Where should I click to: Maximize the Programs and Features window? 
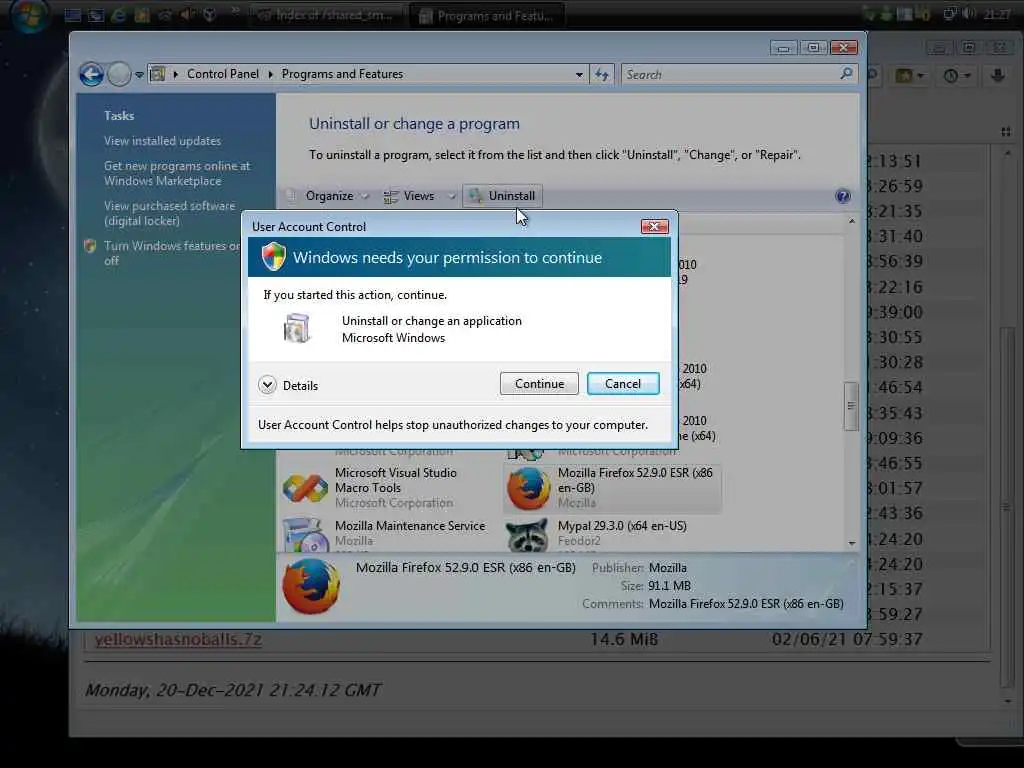(x=813, y=48)
